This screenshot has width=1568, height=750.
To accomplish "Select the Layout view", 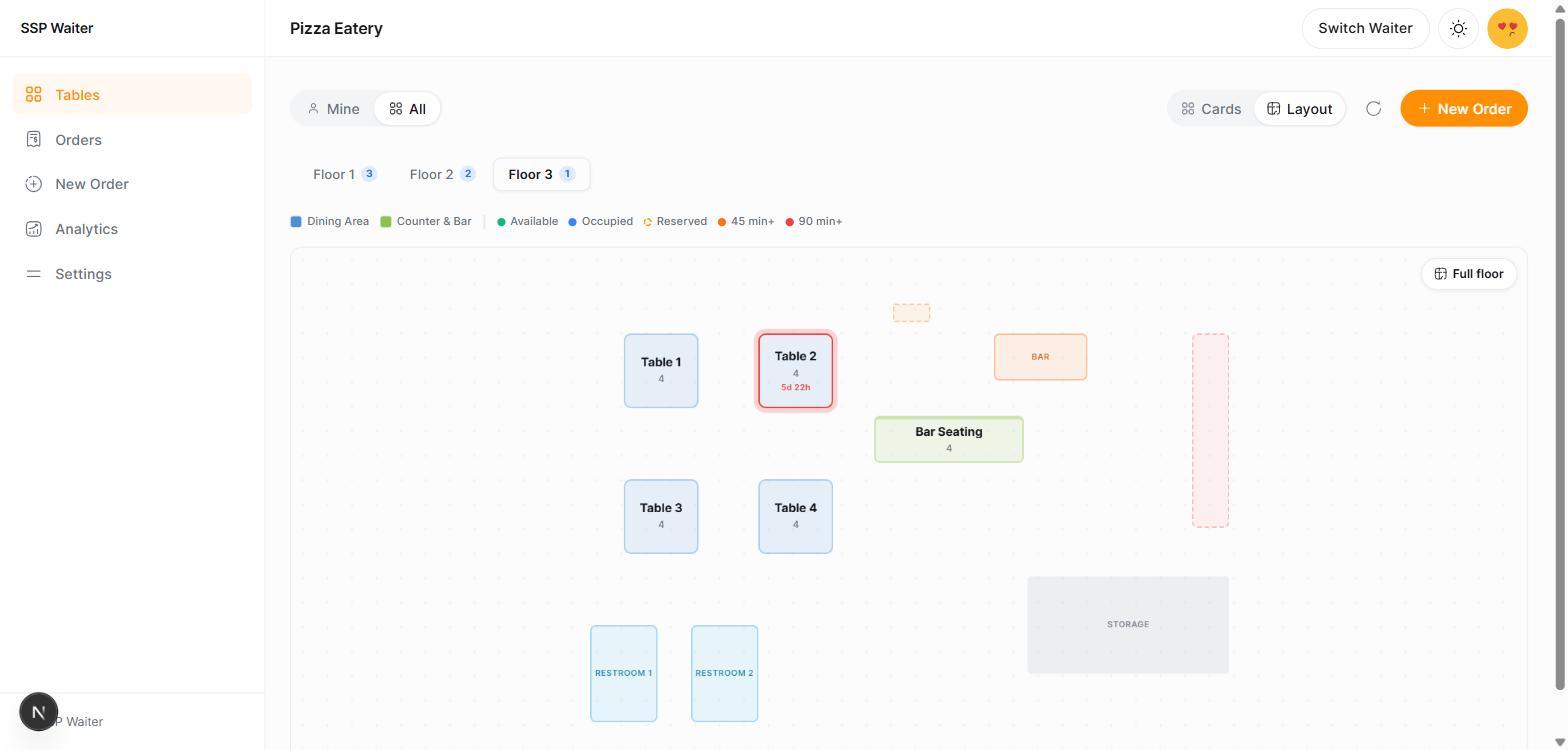I will (1299, 109).
